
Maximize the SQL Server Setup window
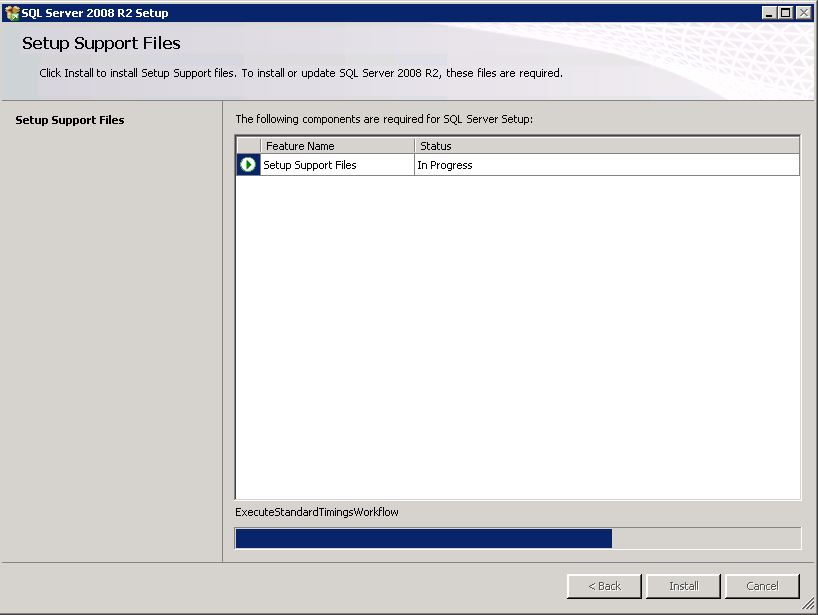[x=786, y=13]
